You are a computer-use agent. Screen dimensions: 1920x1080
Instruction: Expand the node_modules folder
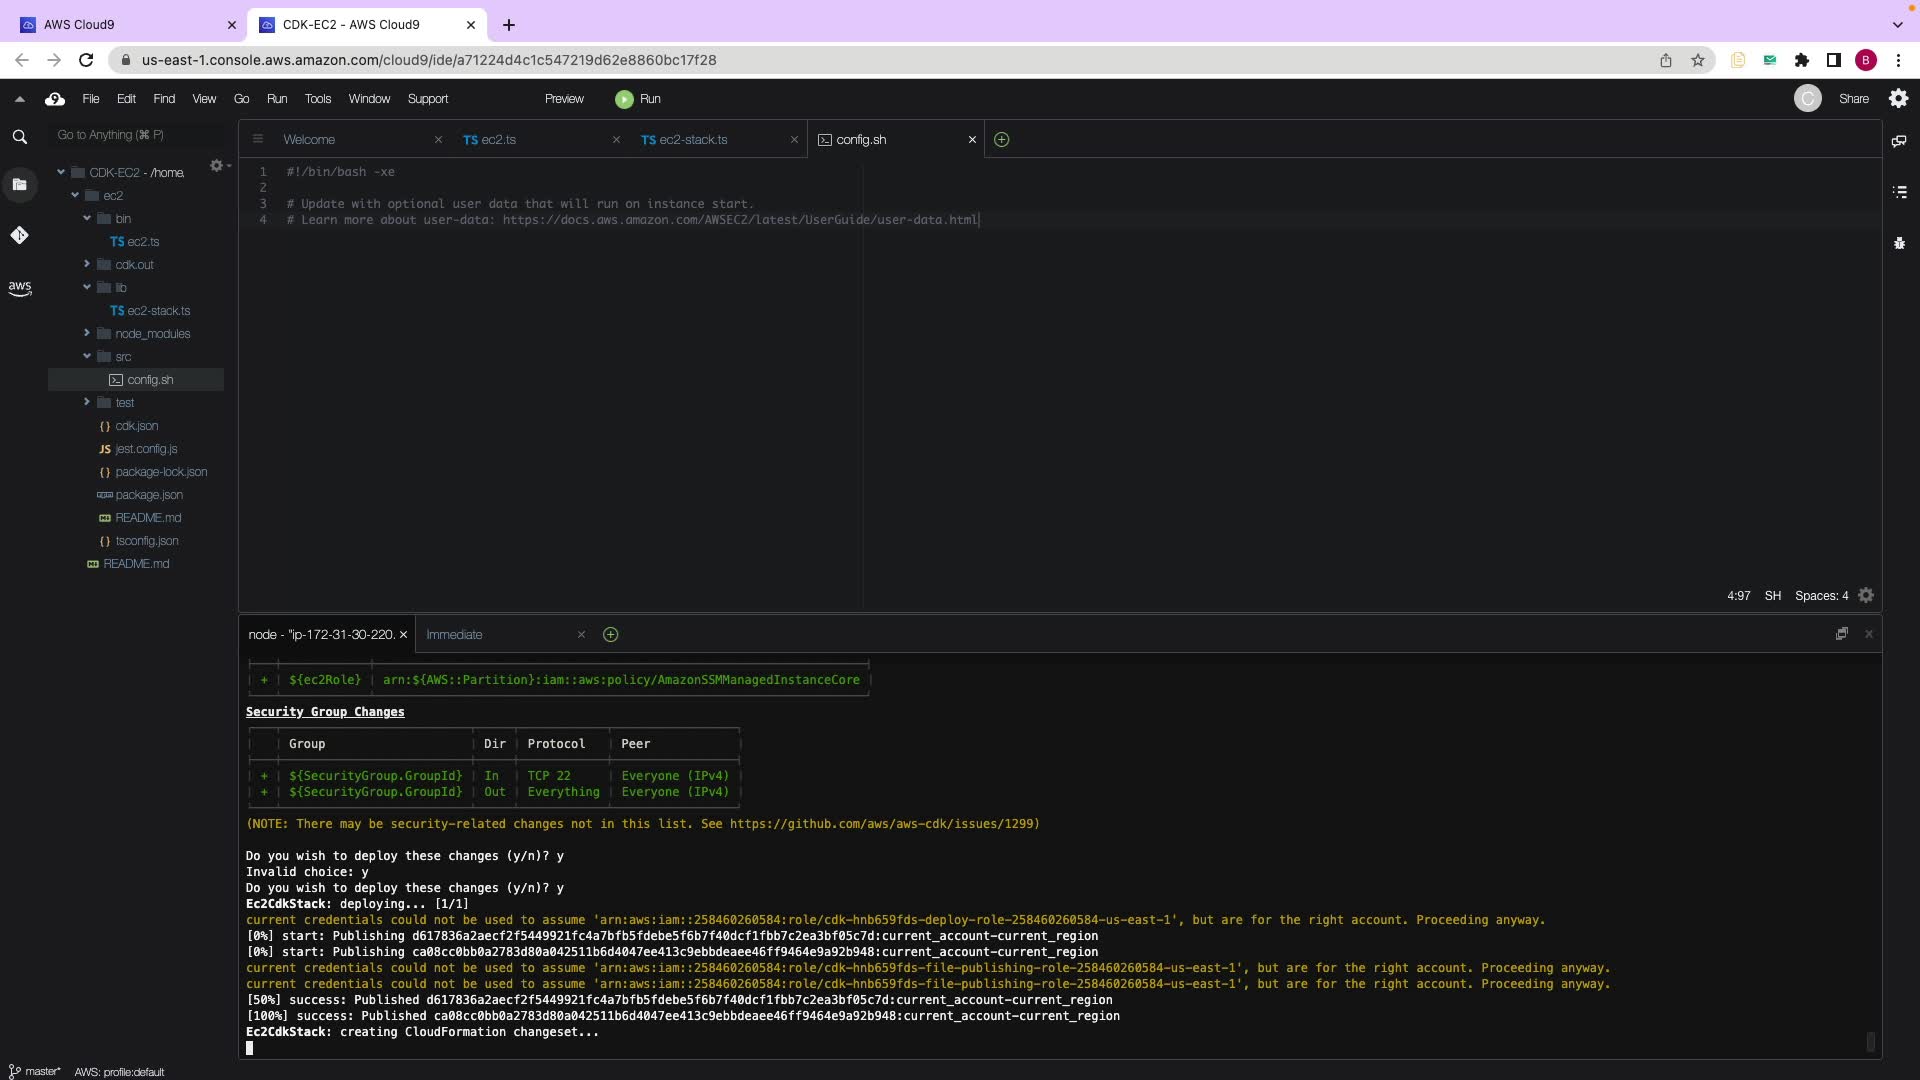click(x=87, y=333)
